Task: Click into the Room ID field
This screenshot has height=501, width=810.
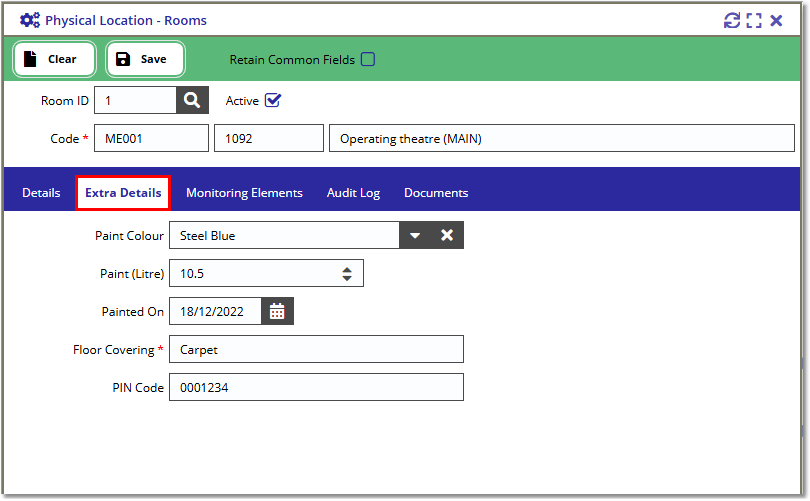Action: tap(135, 100)
